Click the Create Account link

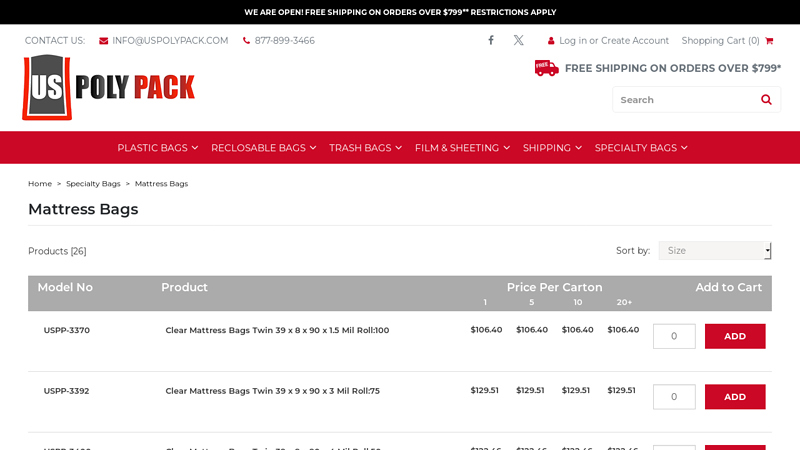(x=635, y=41)
